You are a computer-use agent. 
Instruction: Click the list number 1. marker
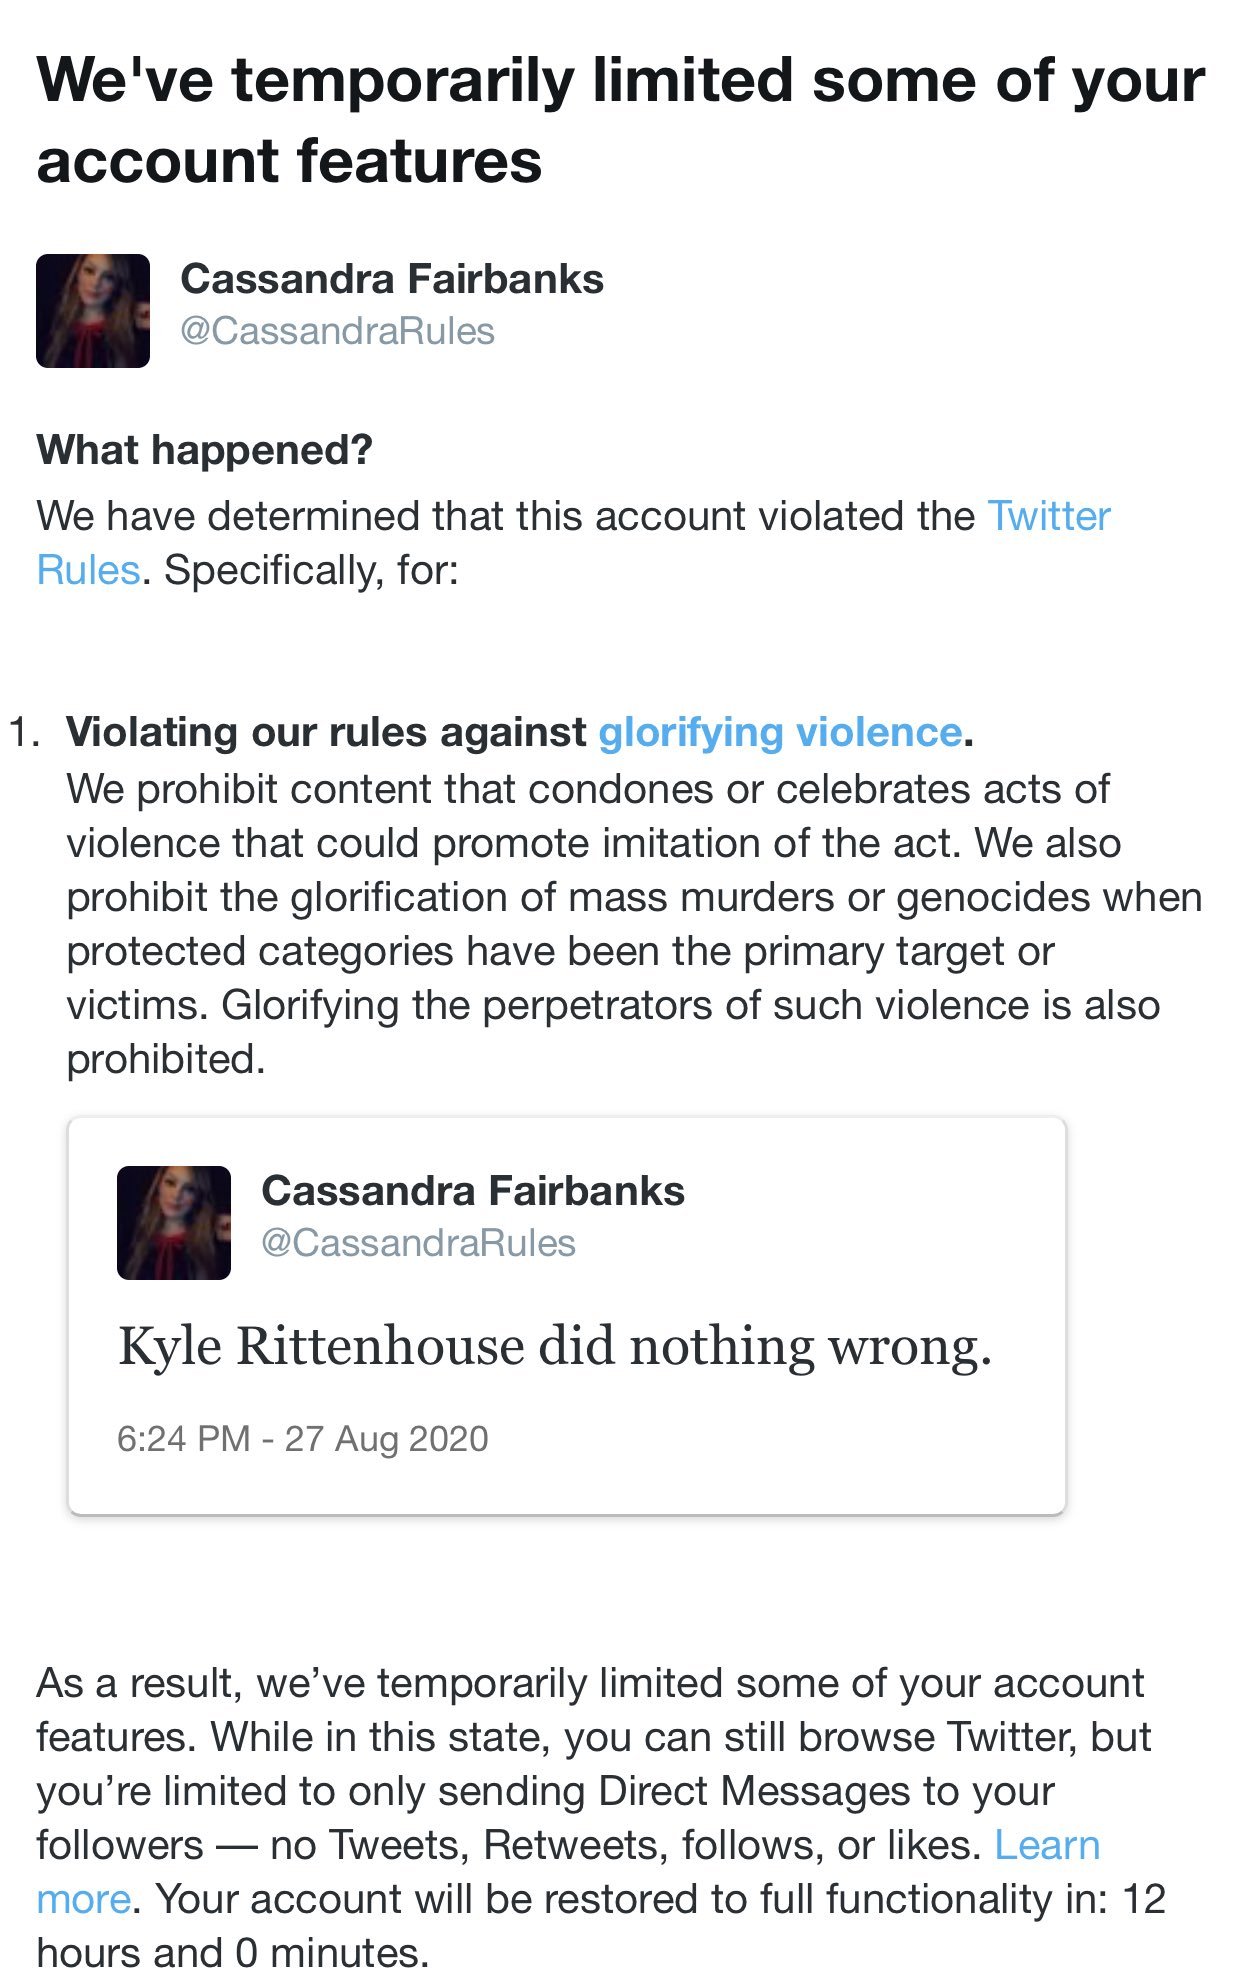(x=25, y=733)
